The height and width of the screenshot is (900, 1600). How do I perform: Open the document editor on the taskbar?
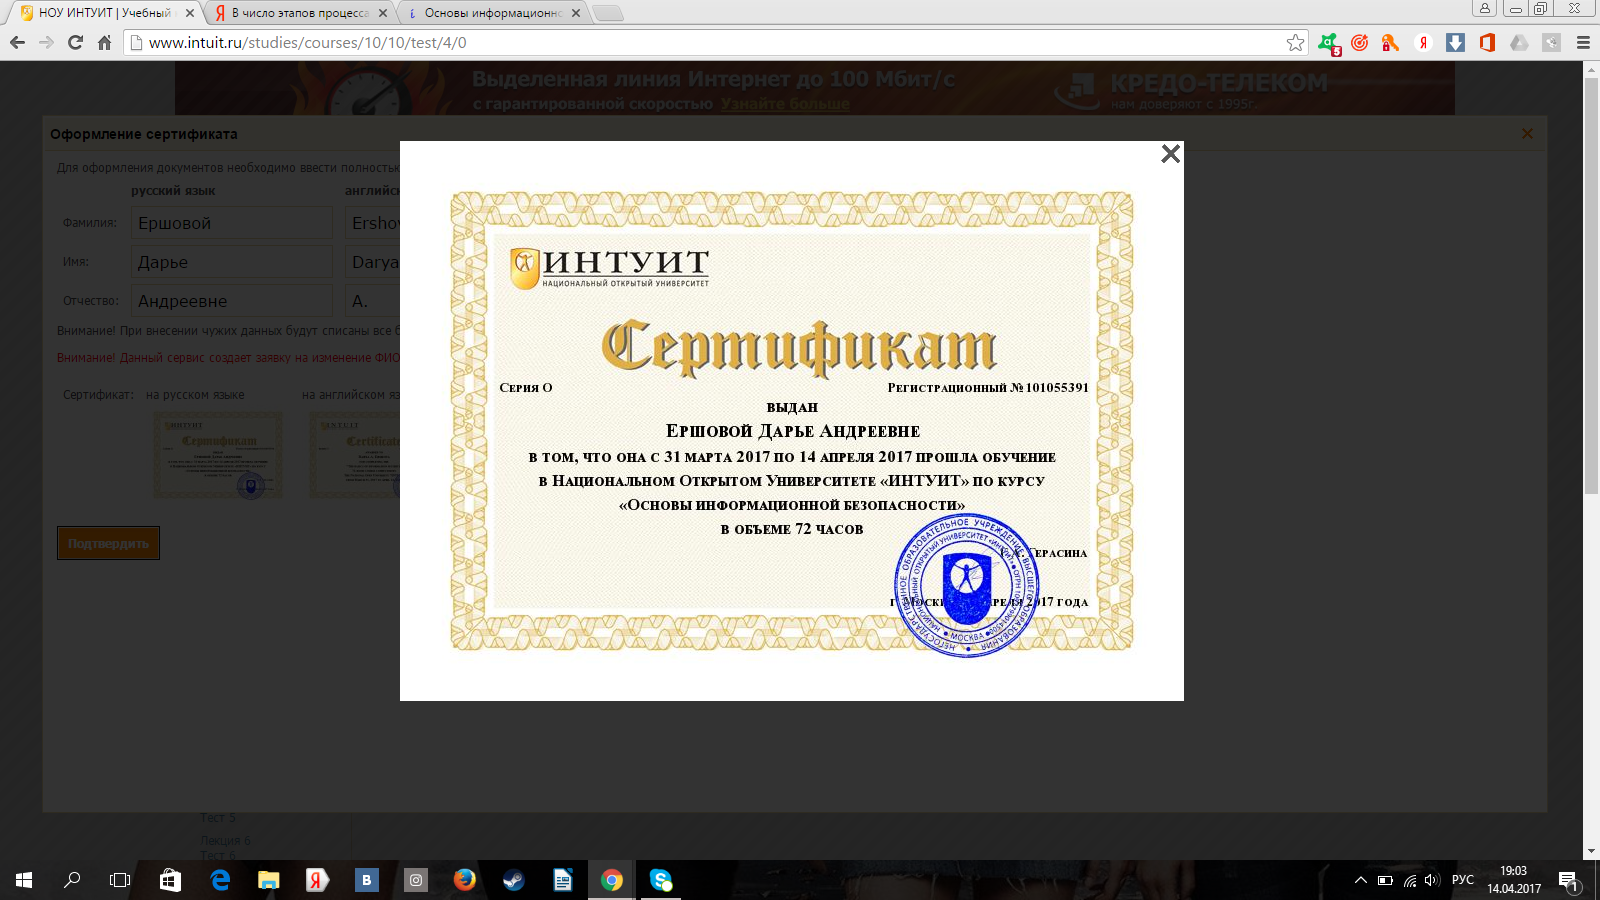563,880
